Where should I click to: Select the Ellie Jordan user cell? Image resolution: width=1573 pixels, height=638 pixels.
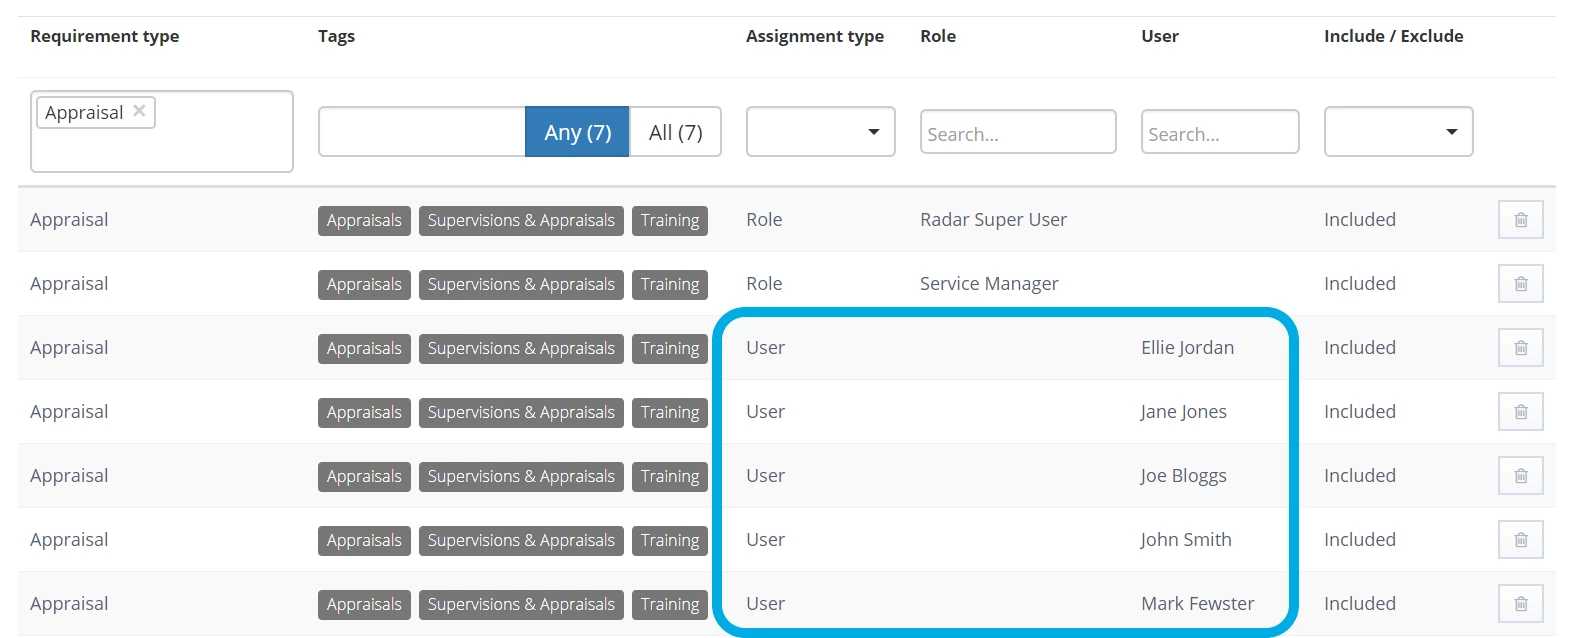pos(1187,348)
